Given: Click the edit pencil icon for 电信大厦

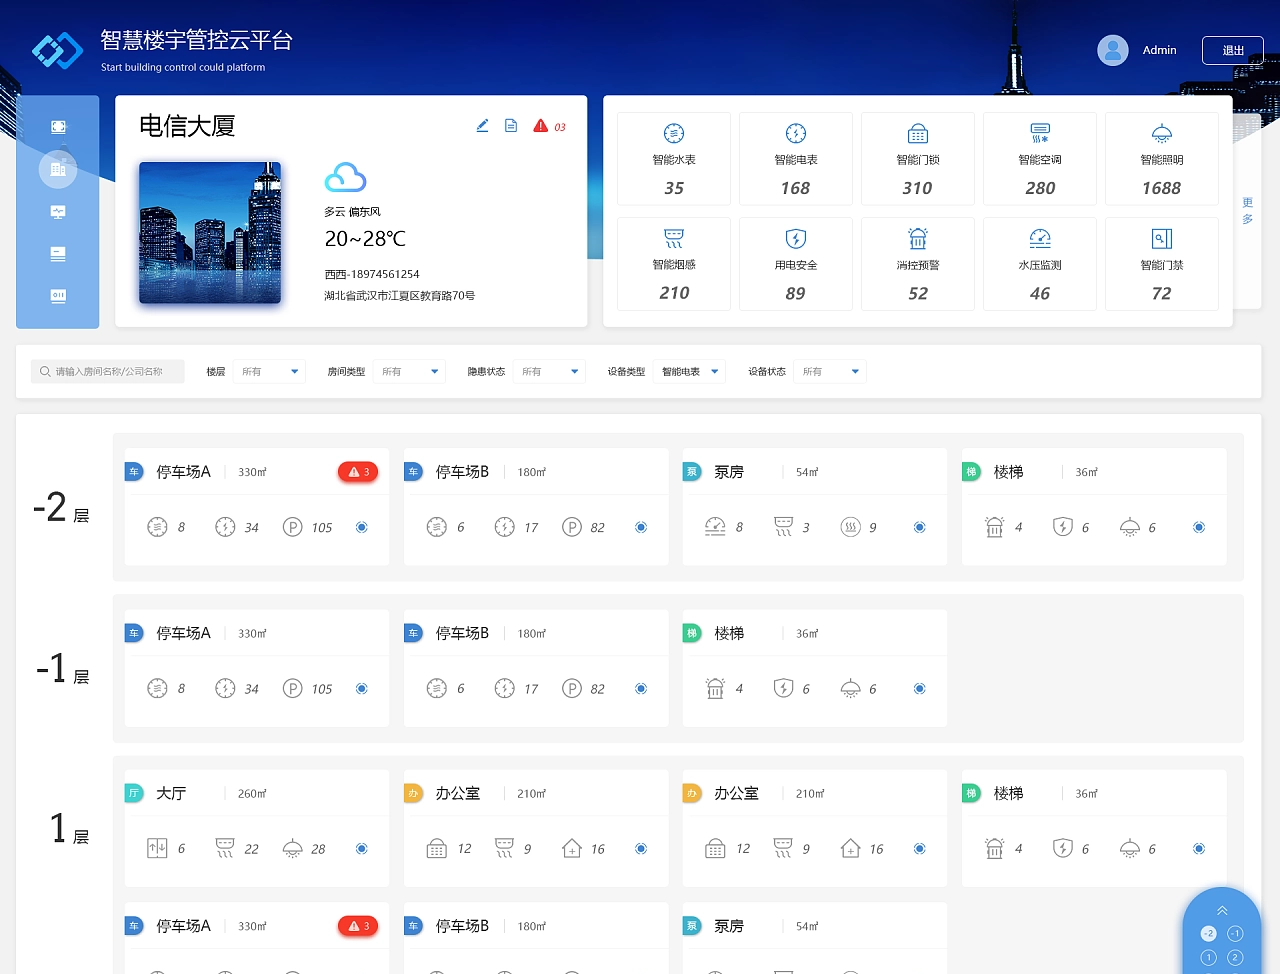Looking at the screenshot, I should (482, 126).
